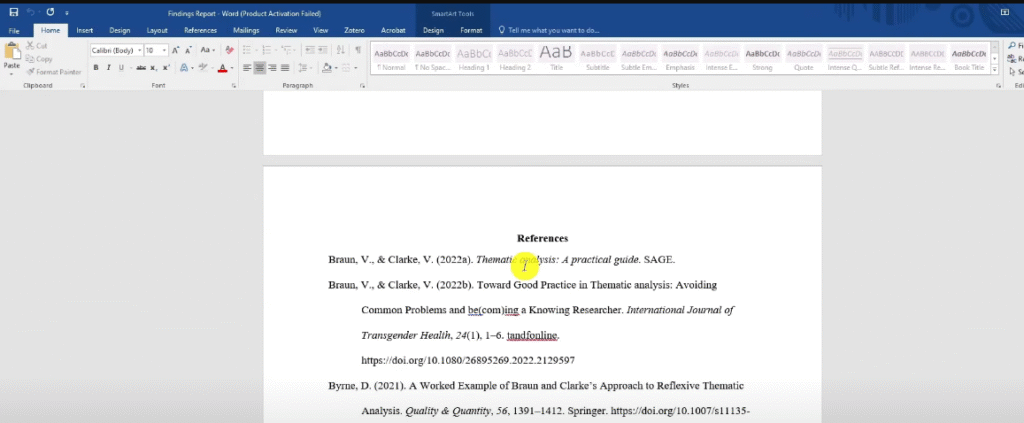Expand the Paste options arrow
Image resolution: width=1024 pixels, height=423 pixels.
coord(12,73)
